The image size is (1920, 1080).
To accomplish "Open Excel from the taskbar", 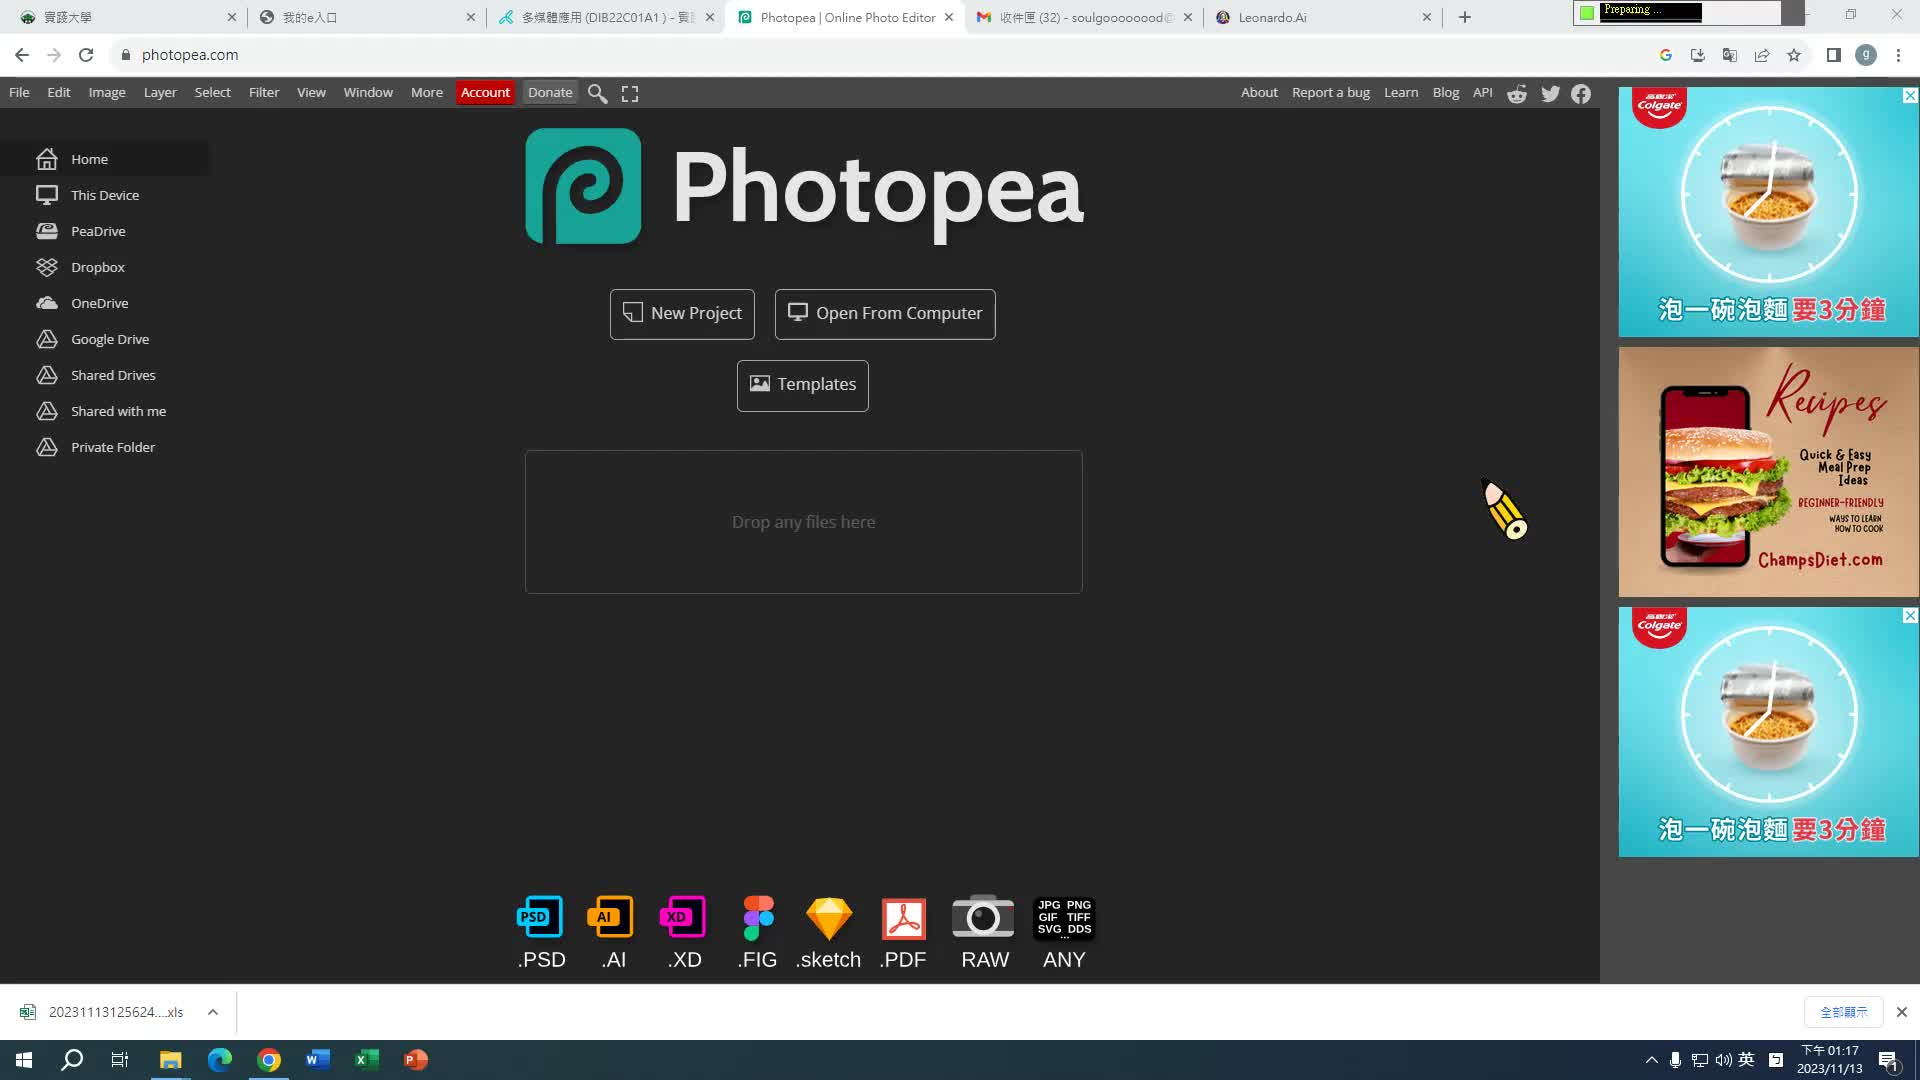I will (367, 1060).
